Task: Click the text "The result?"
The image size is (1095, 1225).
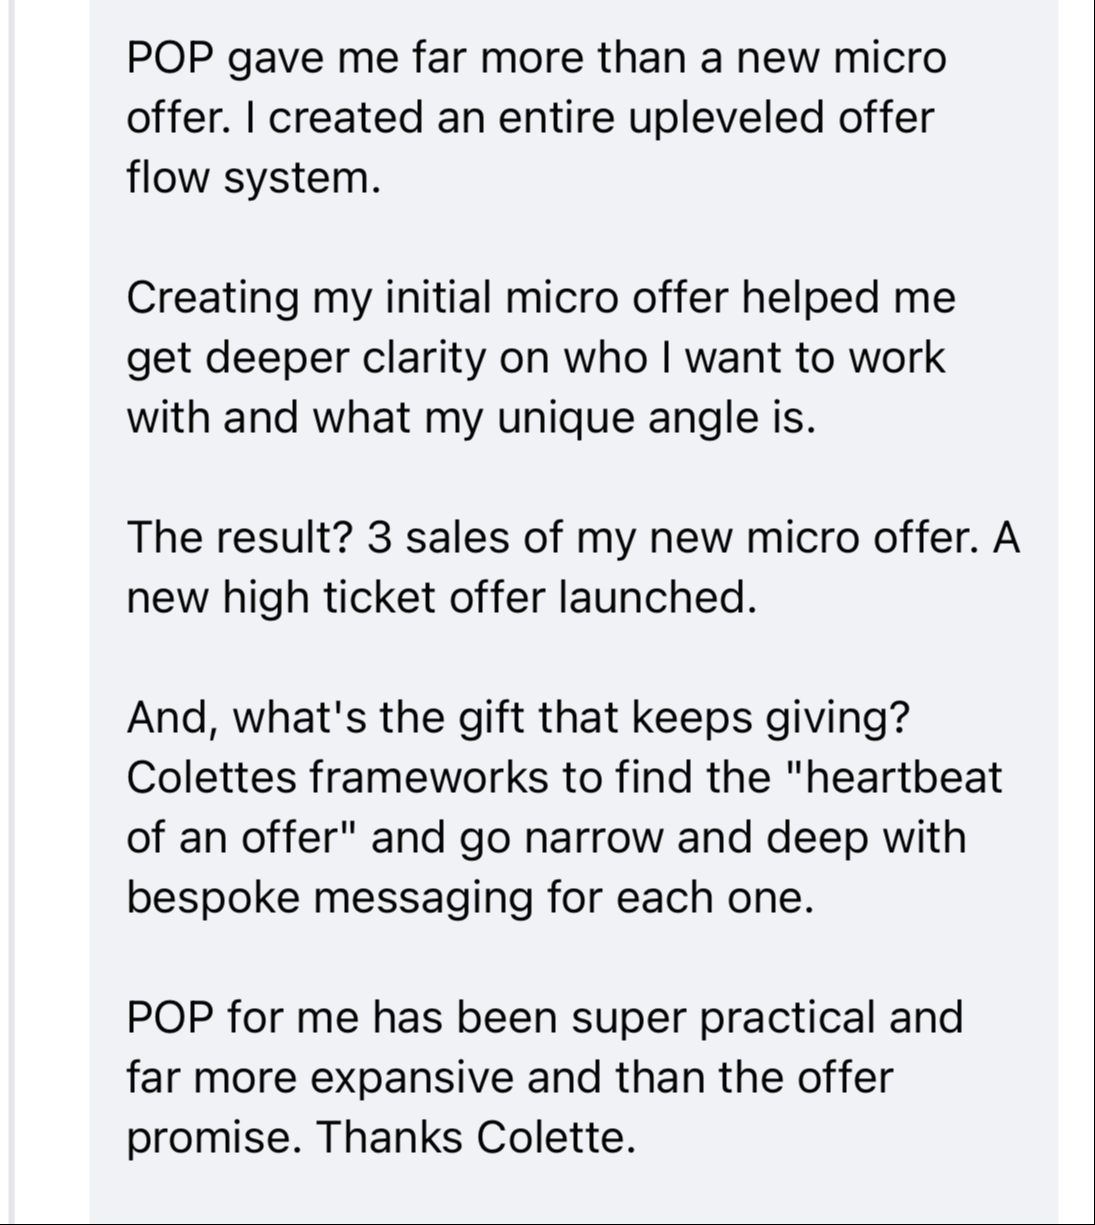Action: (241, 538)
